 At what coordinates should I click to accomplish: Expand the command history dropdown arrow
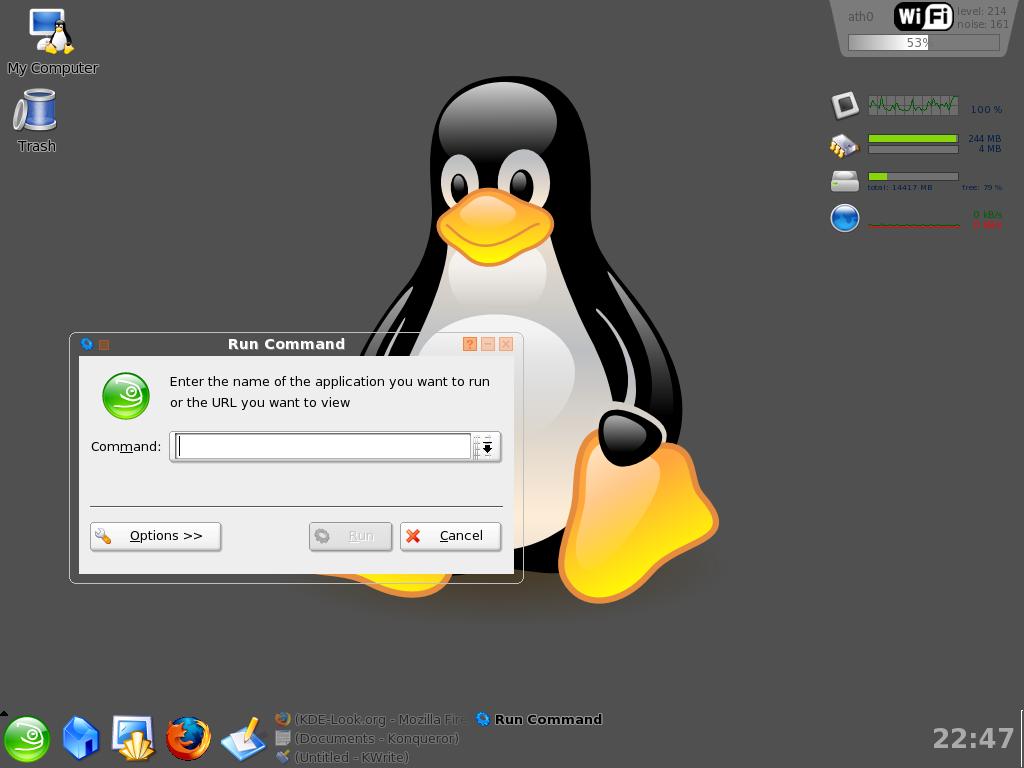487,447
